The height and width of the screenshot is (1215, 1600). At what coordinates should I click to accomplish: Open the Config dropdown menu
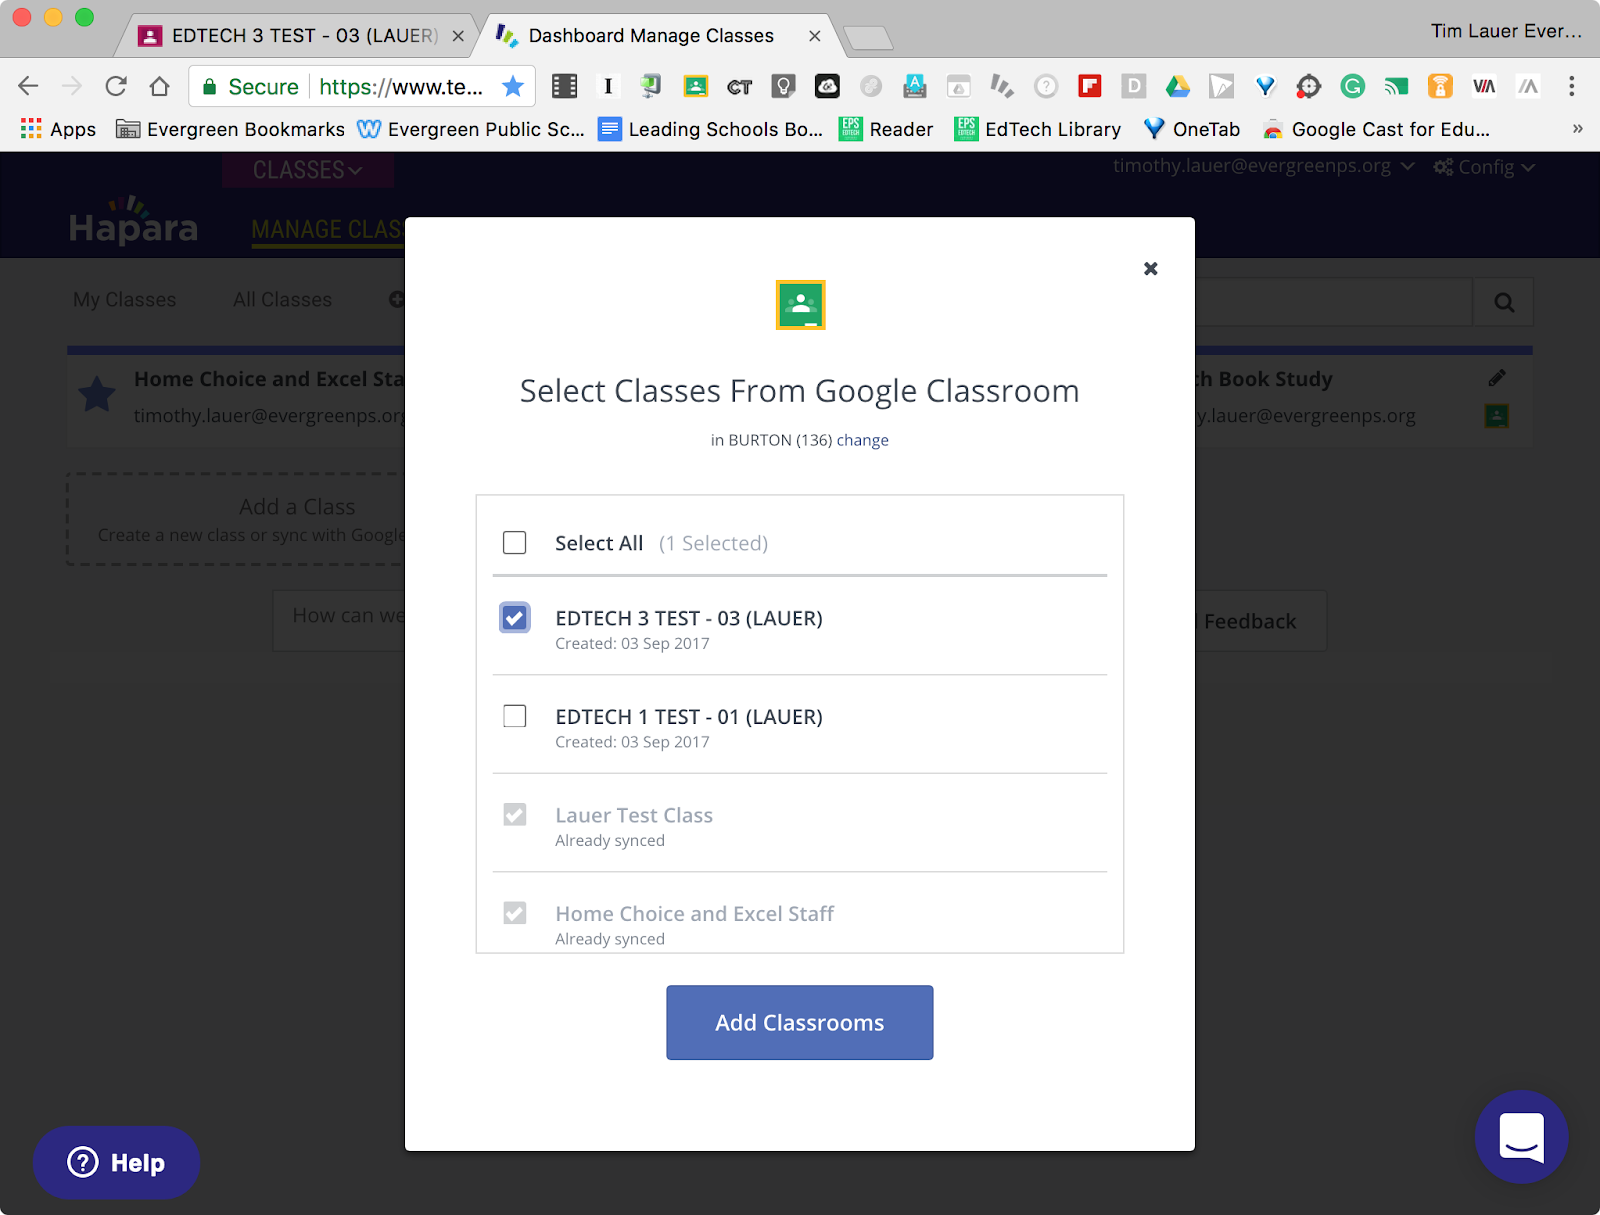tap(1484, 167)
